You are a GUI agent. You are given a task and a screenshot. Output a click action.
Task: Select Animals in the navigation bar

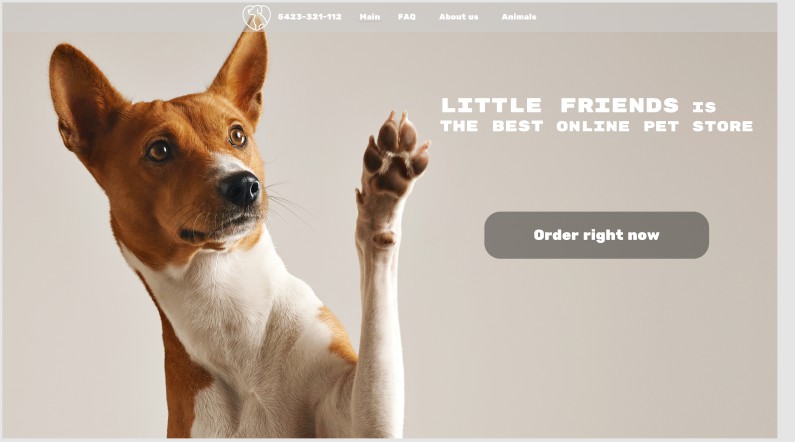519,17
